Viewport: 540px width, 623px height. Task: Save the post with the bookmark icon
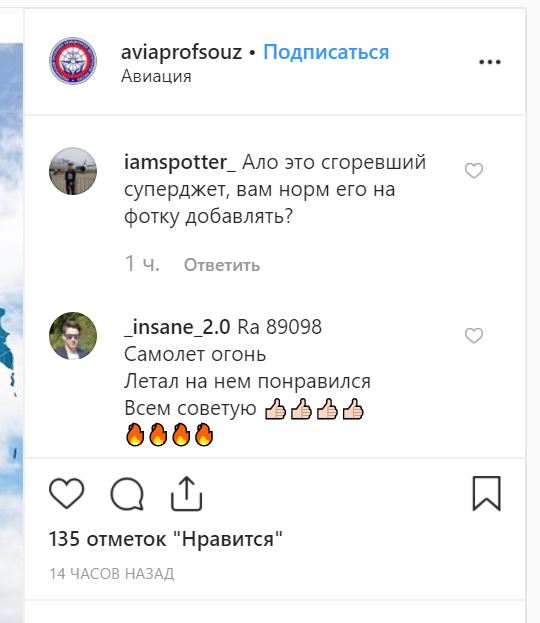pyautogui.click(x=486, y=493)
